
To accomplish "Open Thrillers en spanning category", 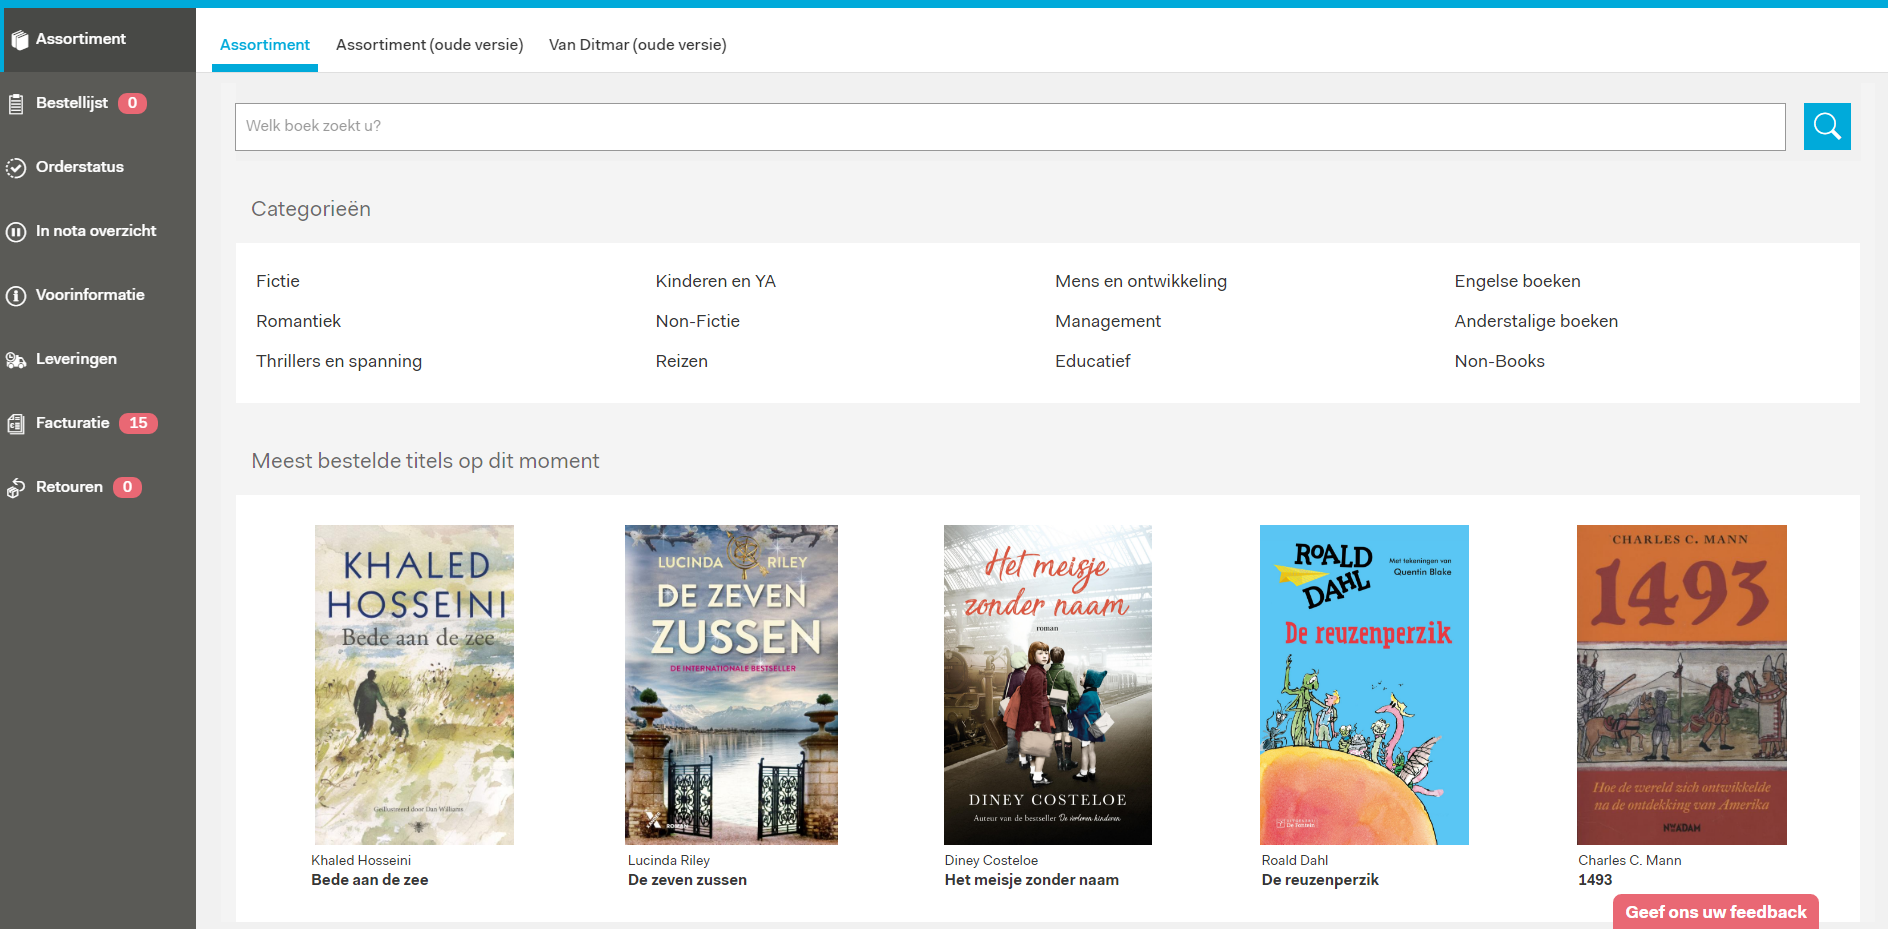I will click(x=339, y=361).
